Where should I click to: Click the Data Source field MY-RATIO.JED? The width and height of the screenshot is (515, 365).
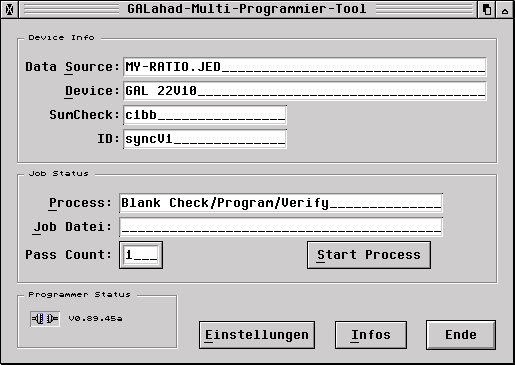[x=305, y=67]
